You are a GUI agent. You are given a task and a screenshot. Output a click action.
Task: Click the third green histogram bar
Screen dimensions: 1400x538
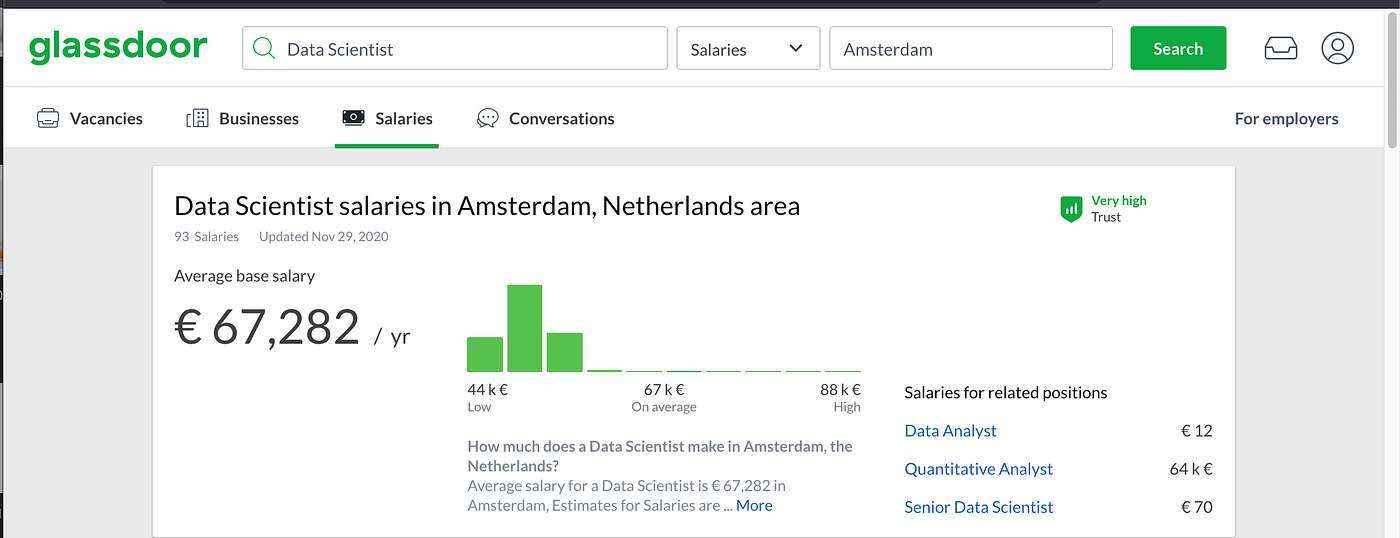coord(564,352)
